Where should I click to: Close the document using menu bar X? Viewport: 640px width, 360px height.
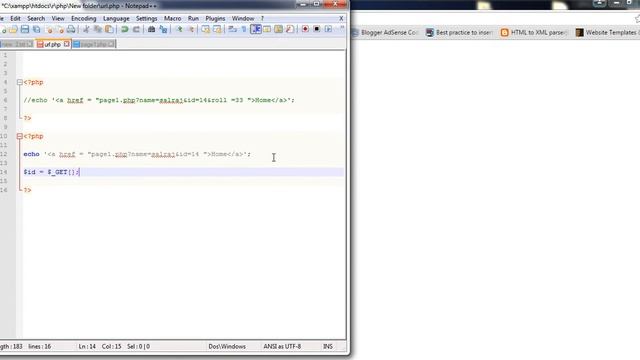tap(341, 18)
